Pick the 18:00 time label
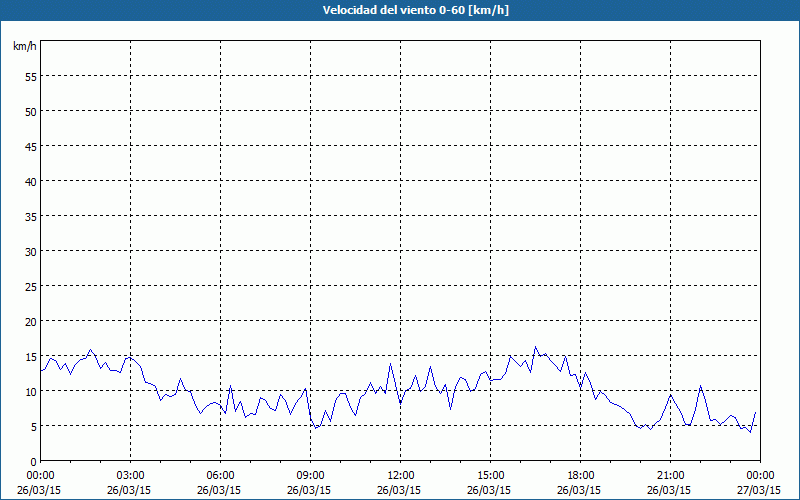The width and height of the screenshot is (800, 500). pyautogui.click(x=581, y=476)
